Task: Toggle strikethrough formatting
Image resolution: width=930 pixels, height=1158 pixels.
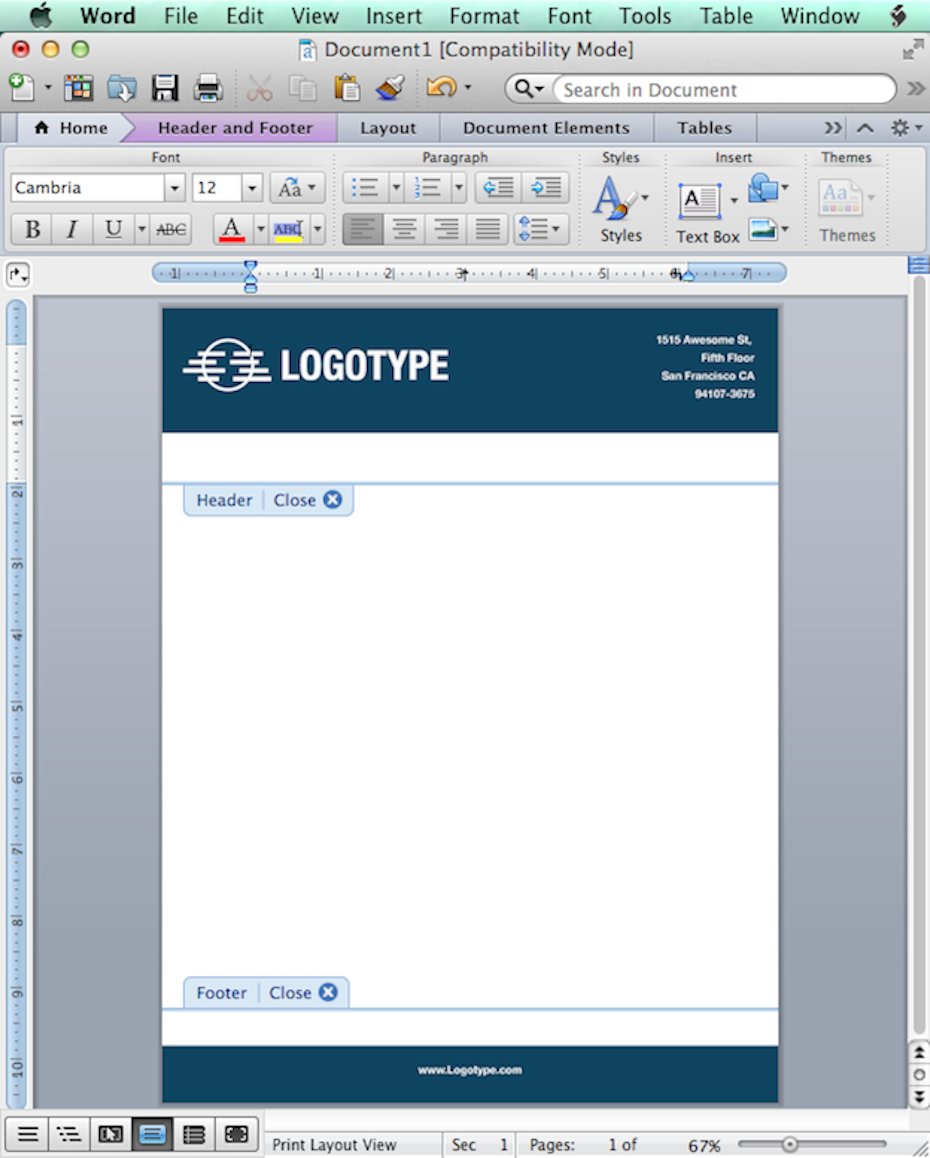Action: (171, 230)
